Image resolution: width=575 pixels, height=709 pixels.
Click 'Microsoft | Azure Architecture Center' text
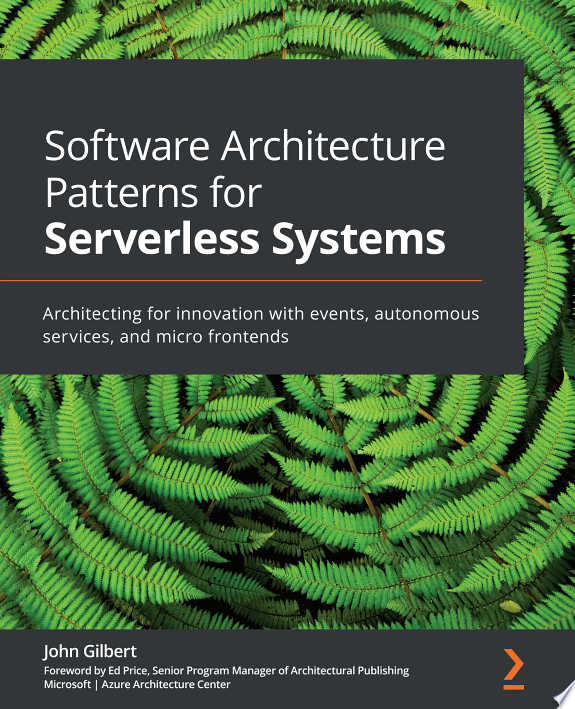[x=137, y=685]
